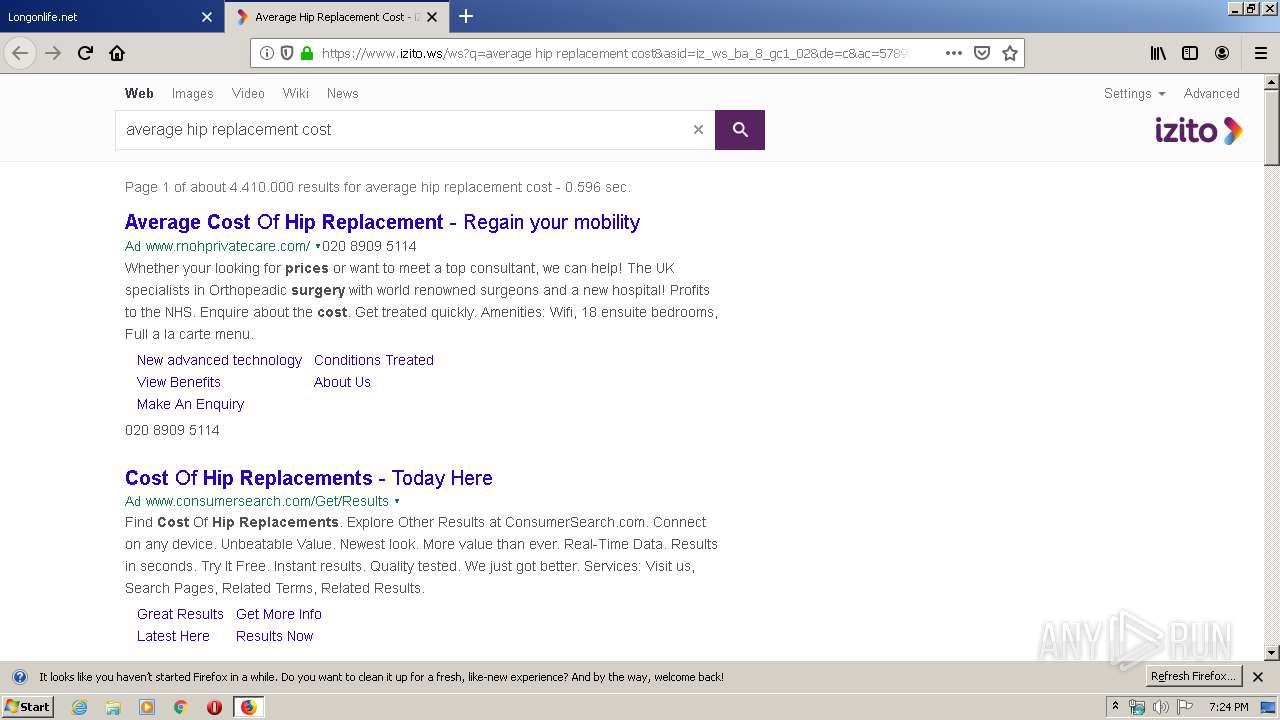Image resolution: width=1280 pixels, height=720 pixels.
Task: Go back to the previous page
Action: (x=20, y=53)
